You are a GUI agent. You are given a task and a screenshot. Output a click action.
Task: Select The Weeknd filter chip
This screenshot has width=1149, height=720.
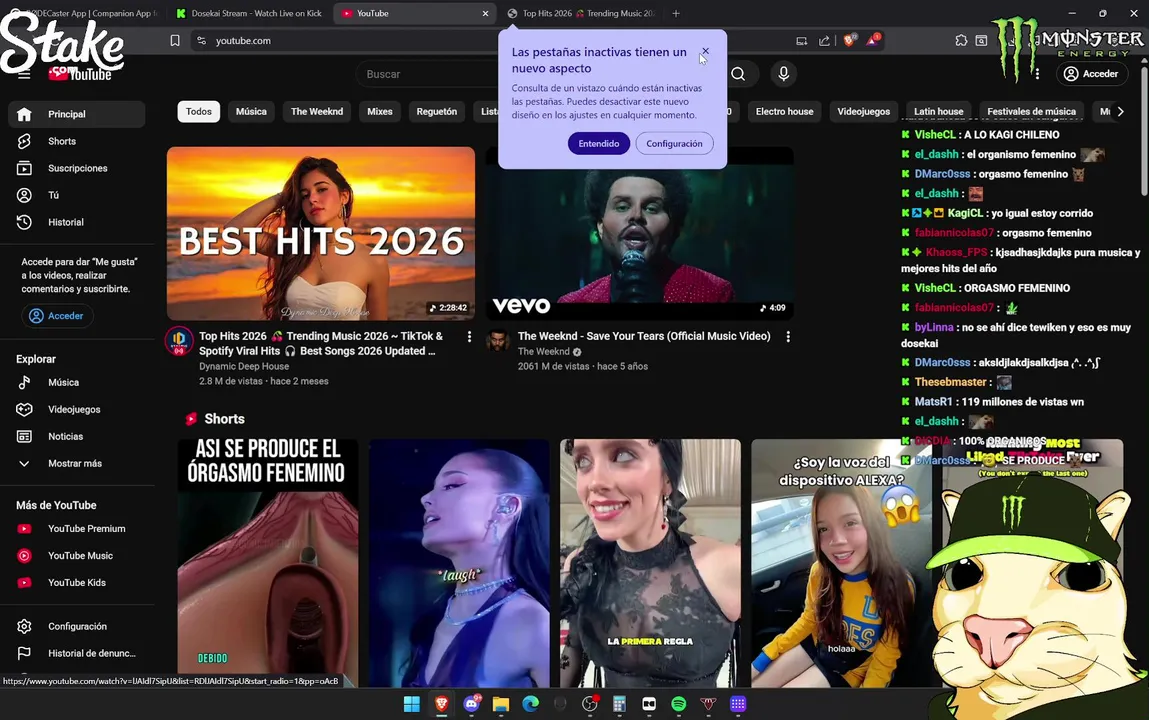point(317,111)
